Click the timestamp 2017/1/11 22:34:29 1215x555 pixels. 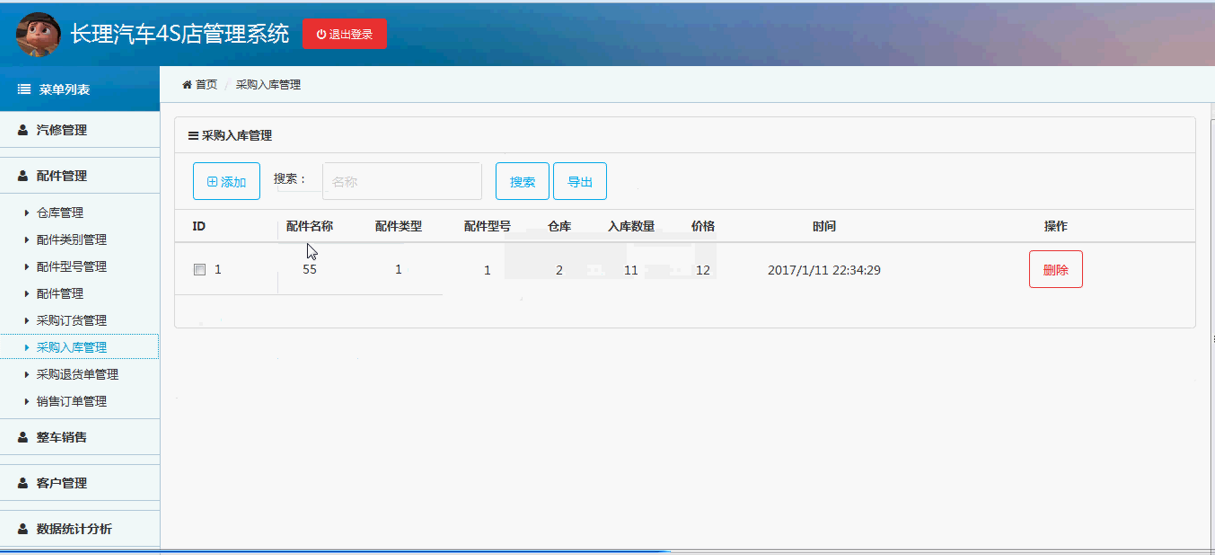click(x=824, y=270)
